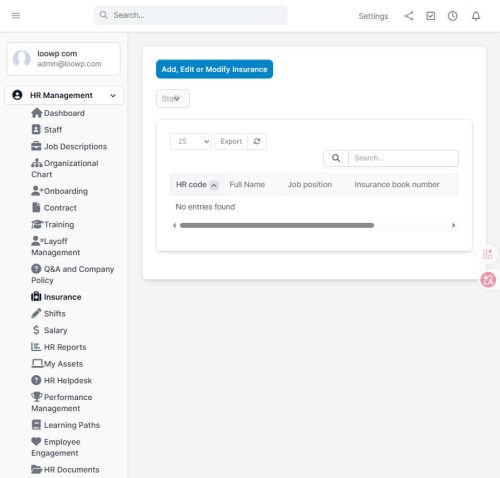Click the Salary dollar icon
This screenshot has width=500, height=478.
[36, 330]
